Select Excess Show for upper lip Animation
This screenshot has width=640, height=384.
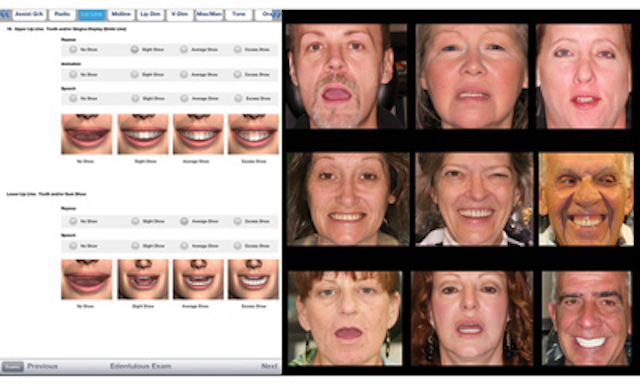[x=238, y=74]
